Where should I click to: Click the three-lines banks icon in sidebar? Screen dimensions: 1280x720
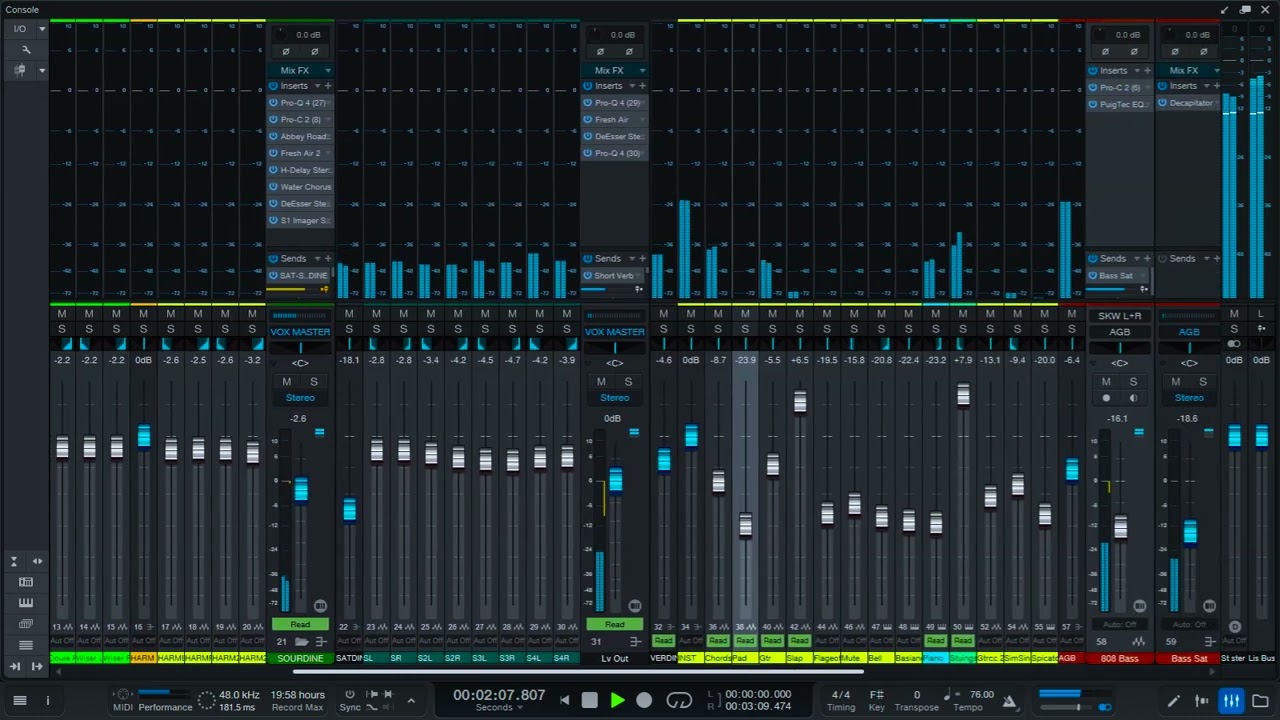pyautogui.click(x=26, y=645)
